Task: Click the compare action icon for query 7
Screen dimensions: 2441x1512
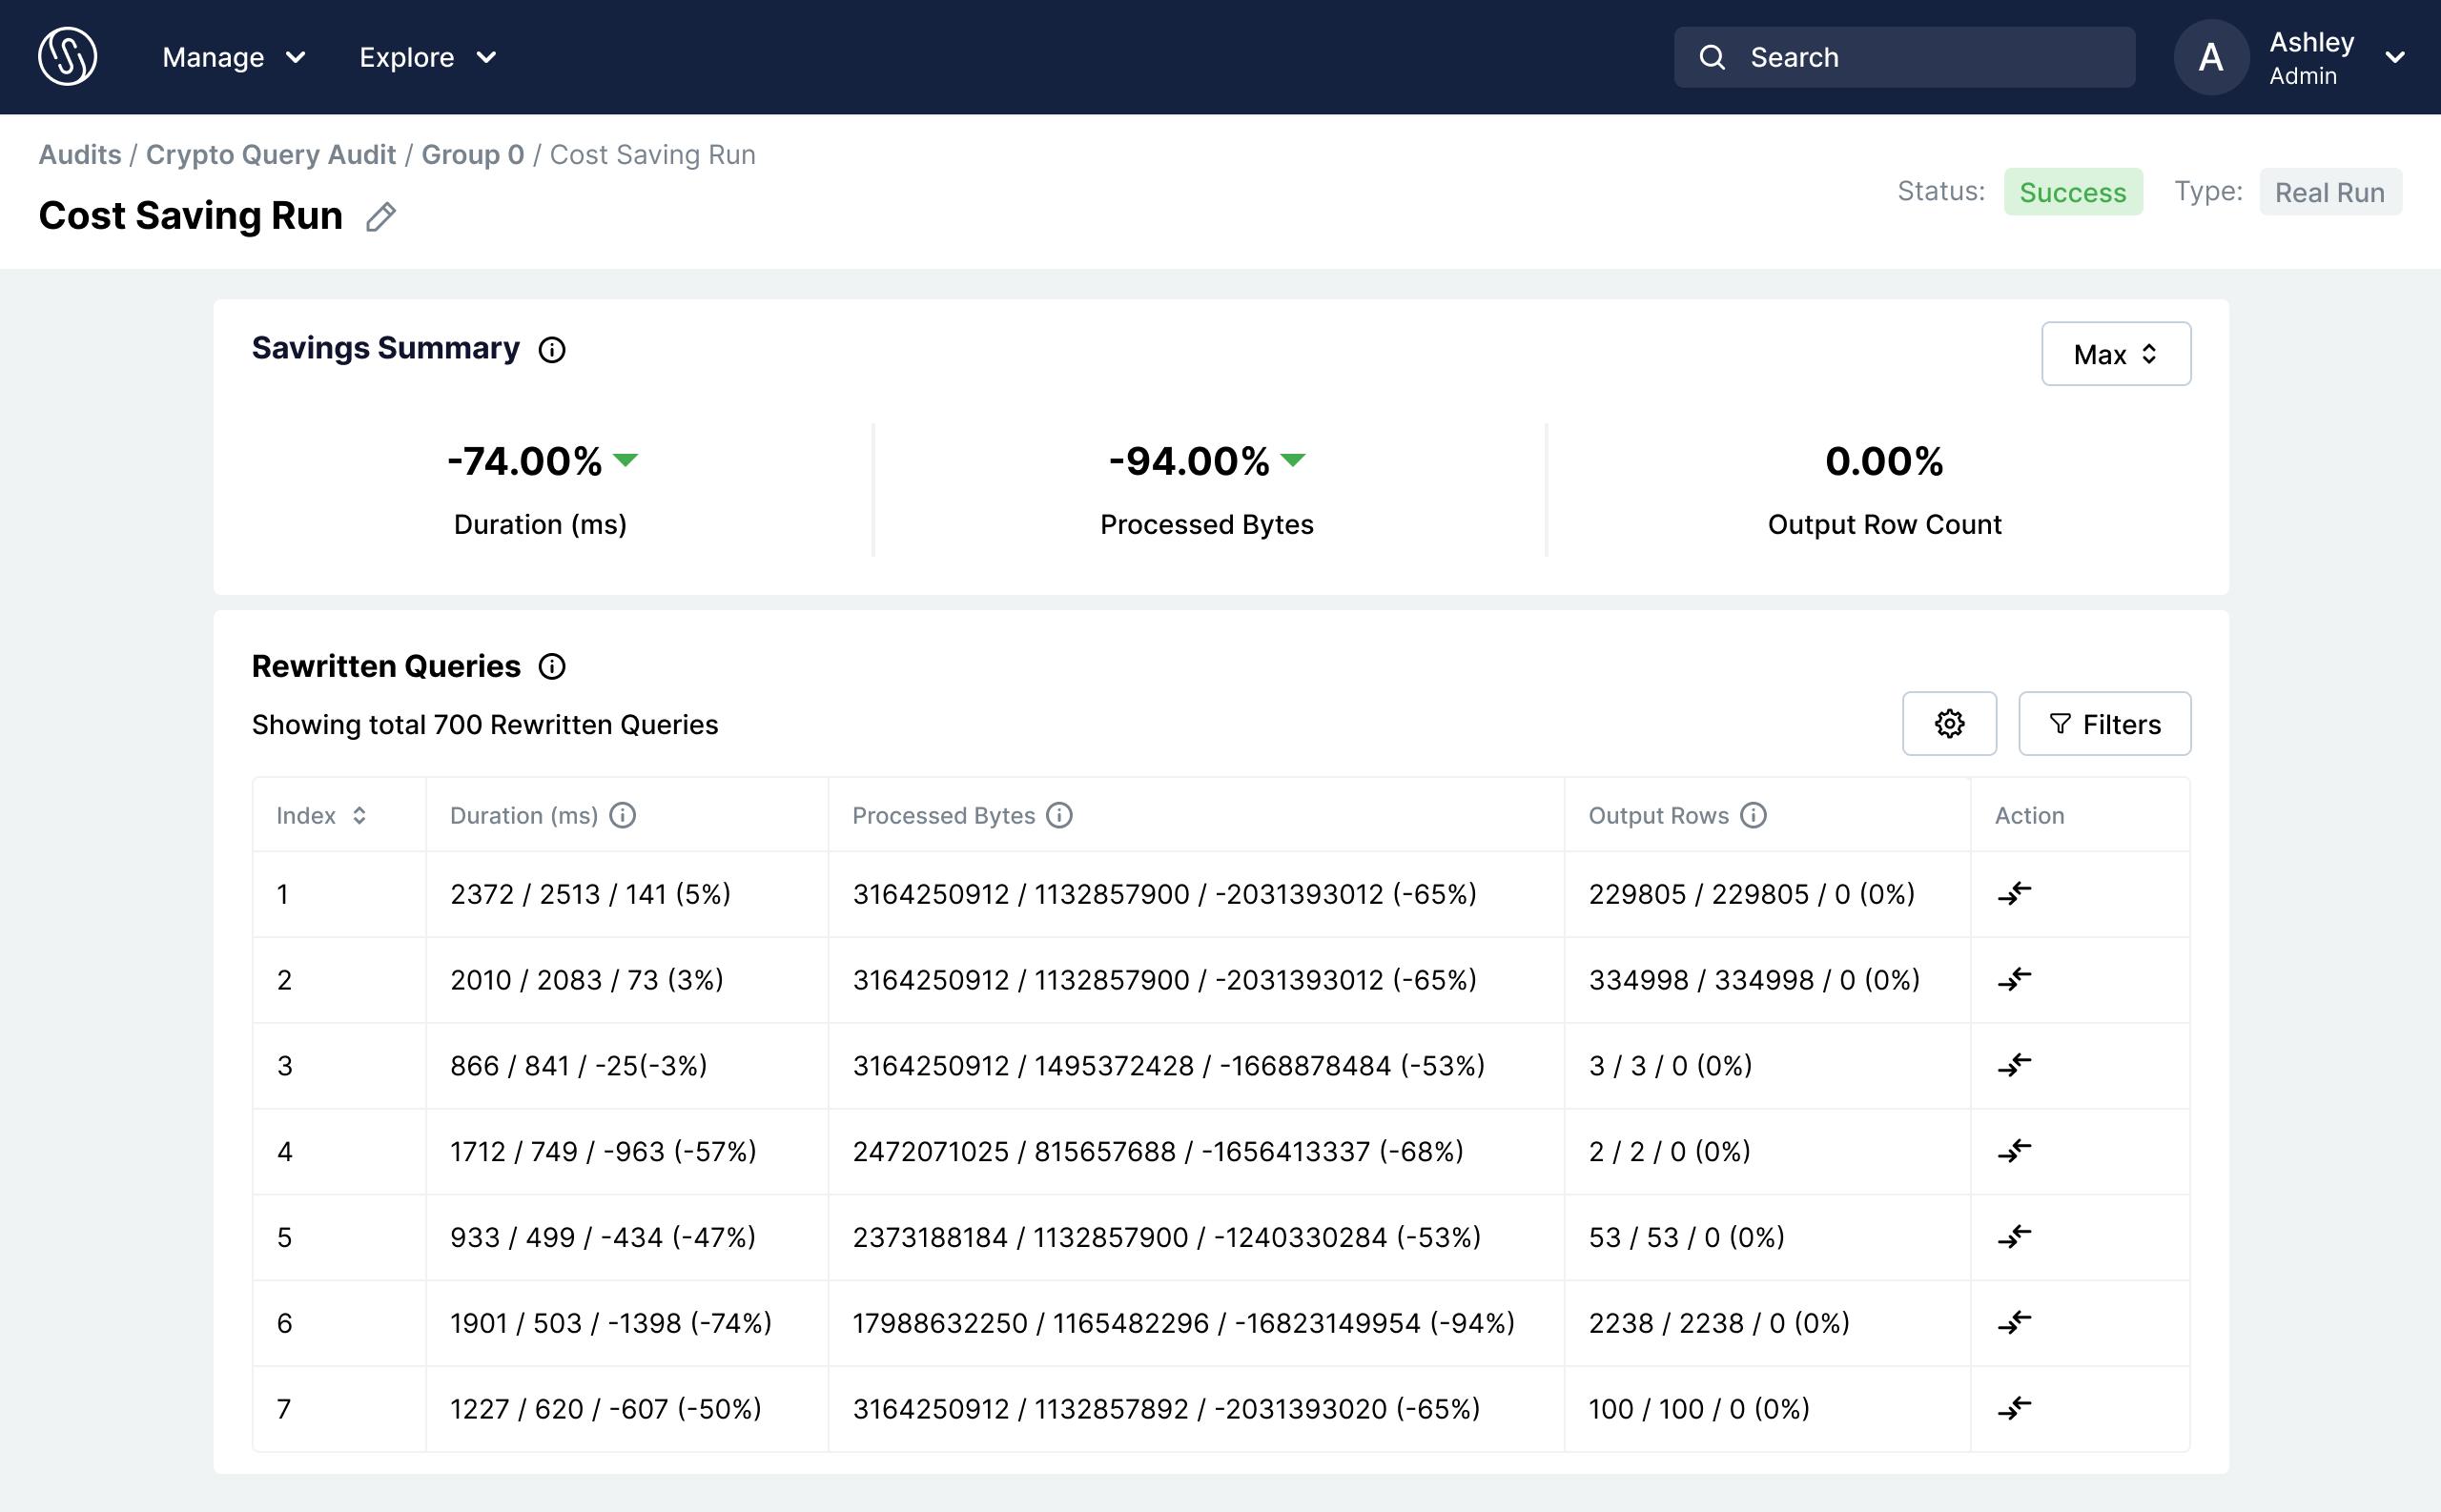Action: pyautogui.click(x=2013, y=1409)
